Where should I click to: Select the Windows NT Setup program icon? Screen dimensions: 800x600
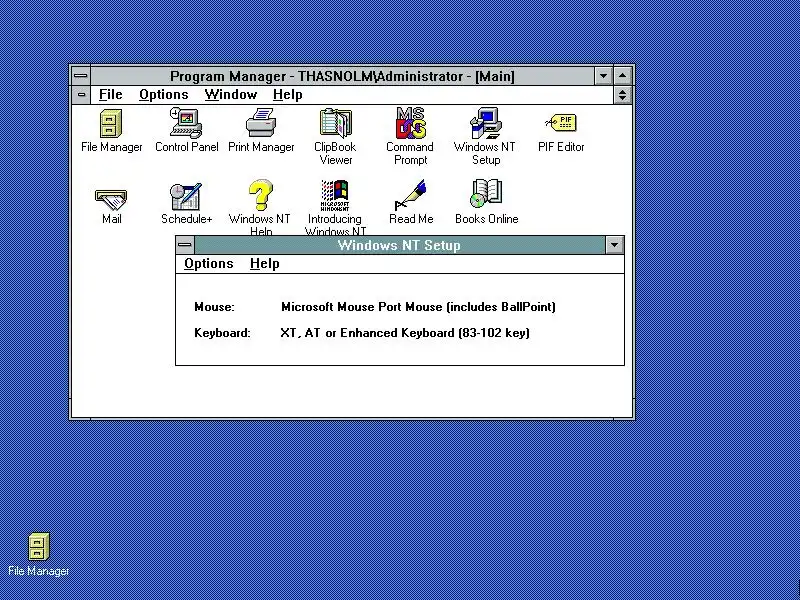click(x=485, y=123)
